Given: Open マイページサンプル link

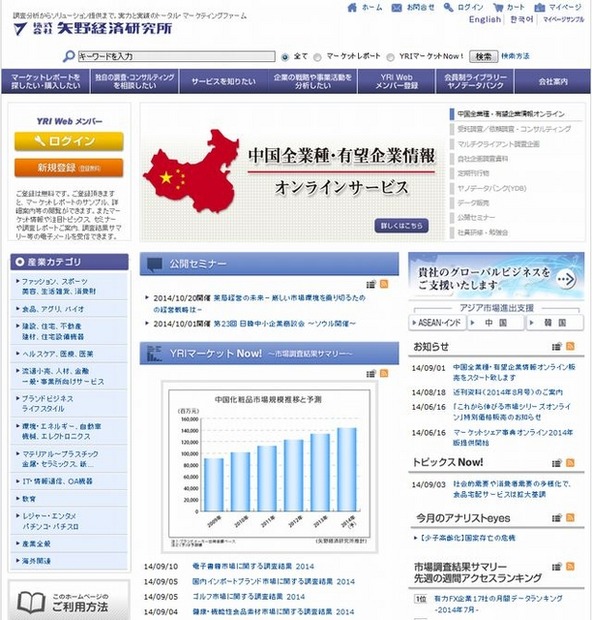Looking at the screenshot, I should [563, 19].
